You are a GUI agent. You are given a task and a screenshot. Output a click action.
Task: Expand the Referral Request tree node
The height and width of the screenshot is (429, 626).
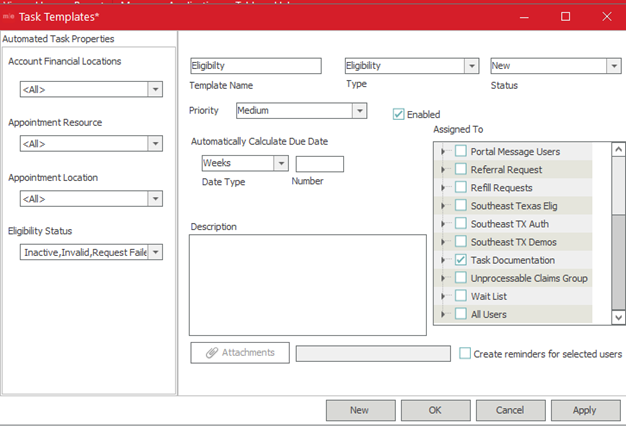(443, 170)
